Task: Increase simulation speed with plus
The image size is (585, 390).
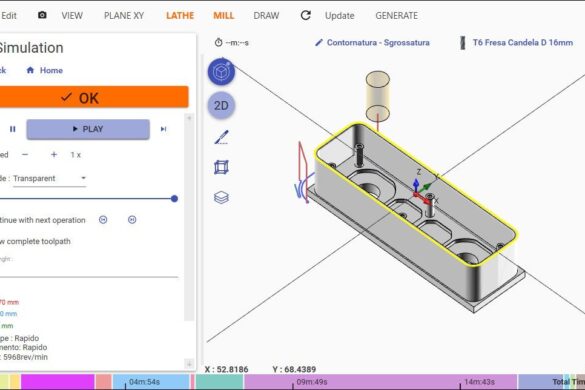Action: (54, 155)
